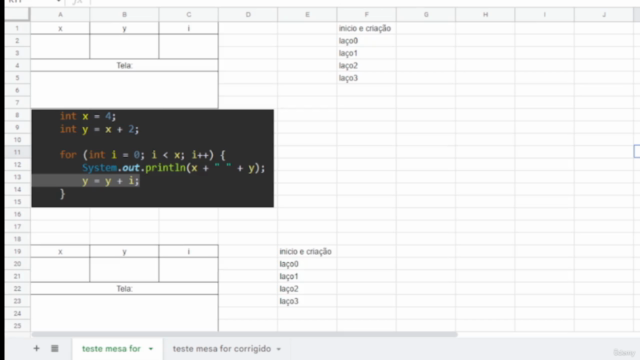This screenshot has width=640, height=360.
Task: Select row 25 header
Action: (x=17, y=326)
